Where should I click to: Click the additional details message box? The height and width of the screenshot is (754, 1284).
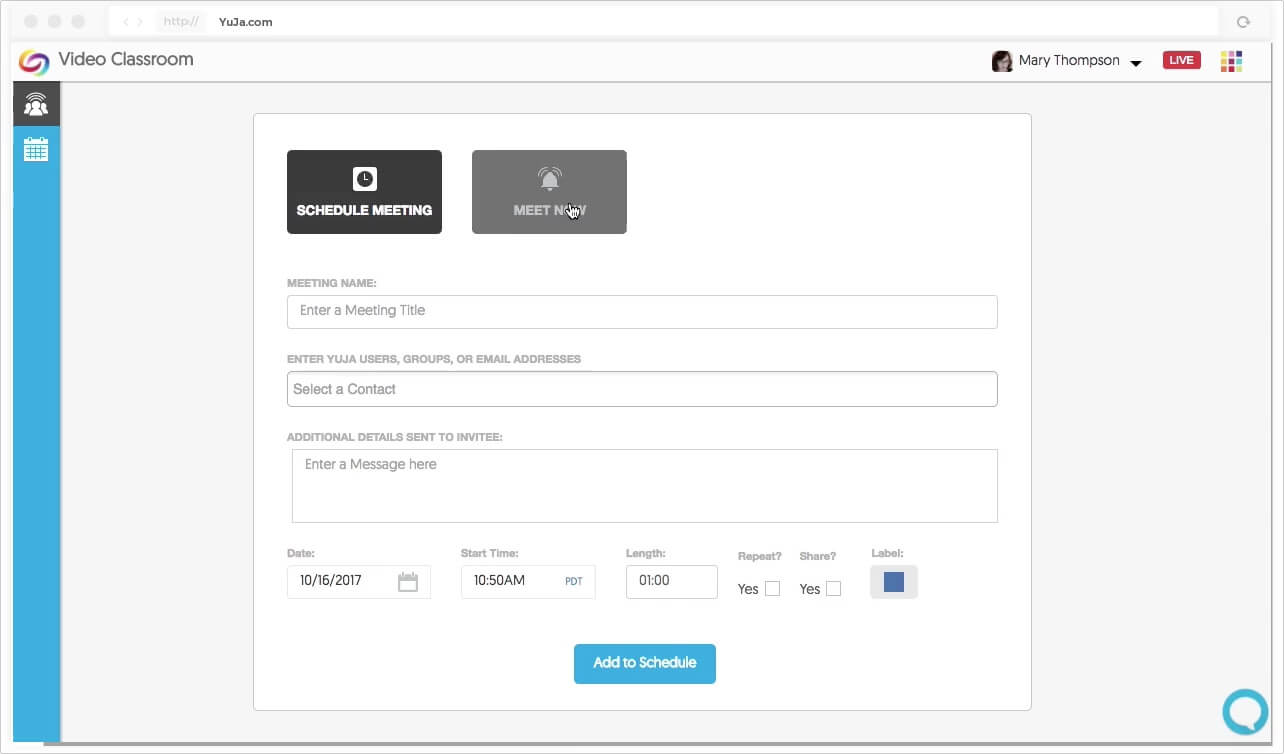tap(644, 486)
